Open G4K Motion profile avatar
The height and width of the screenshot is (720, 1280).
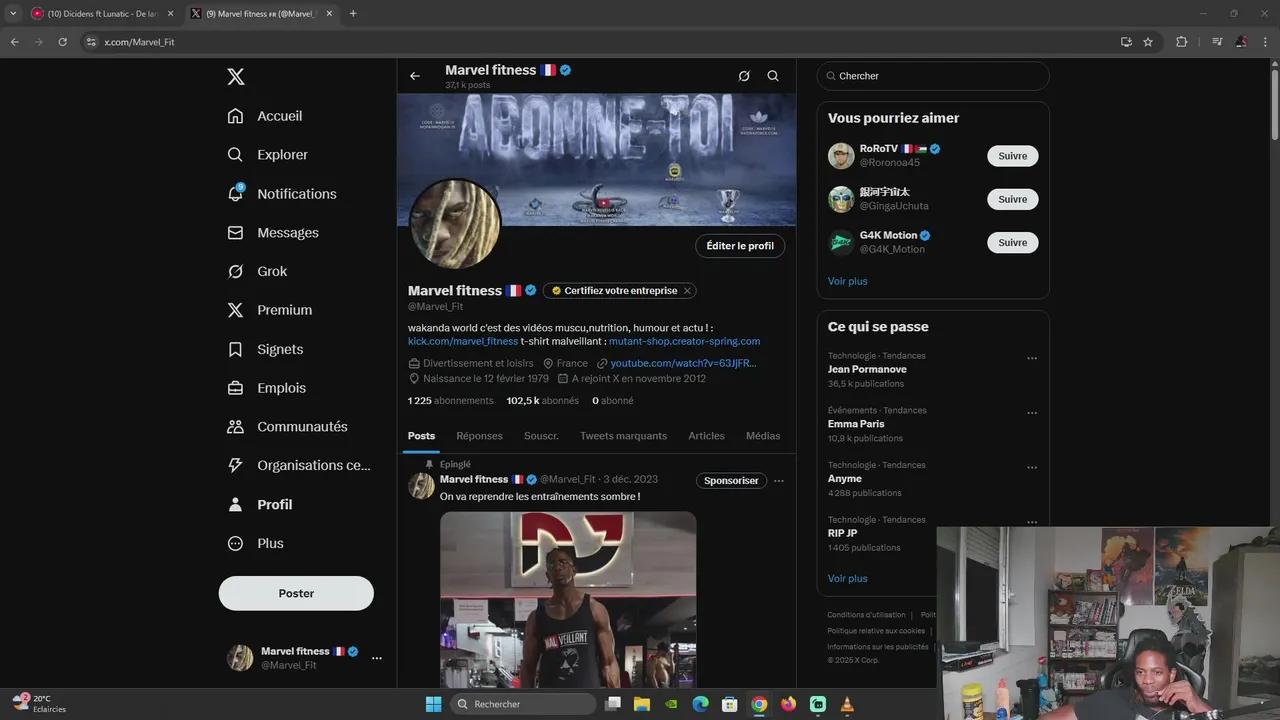coord(841,242)
